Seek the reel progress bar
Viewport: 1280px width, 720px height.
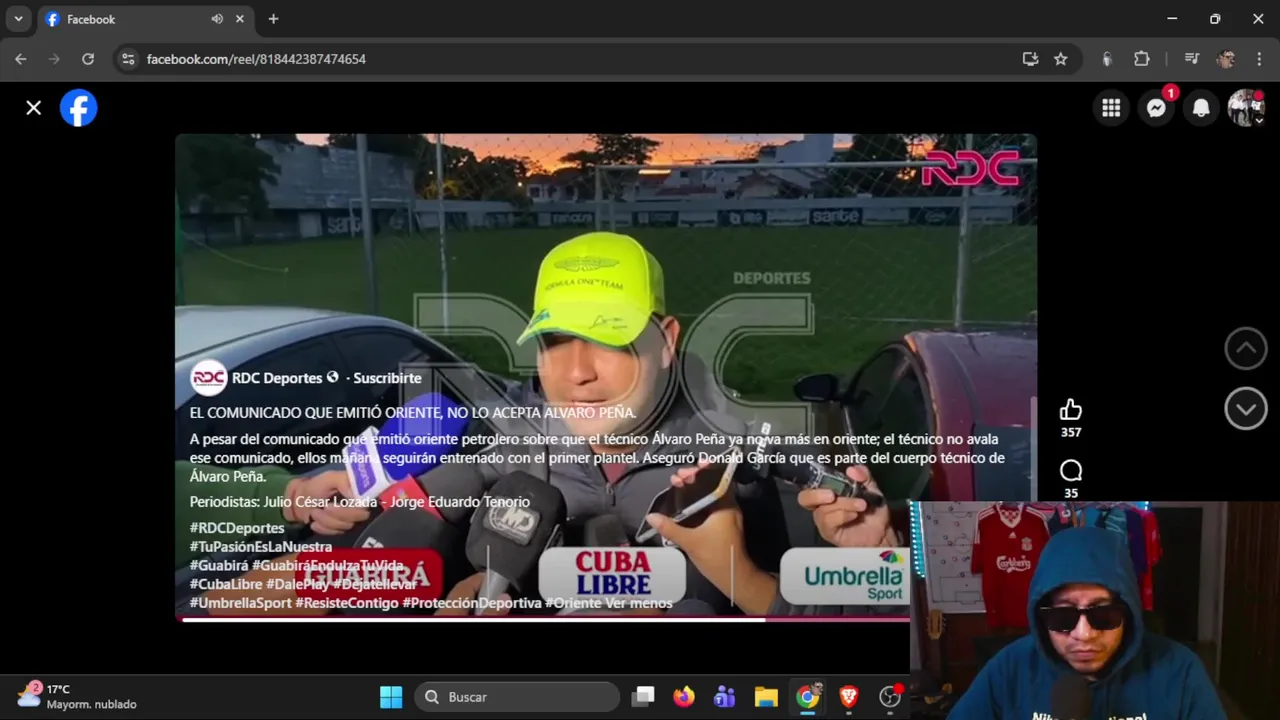tap(545, 619)
